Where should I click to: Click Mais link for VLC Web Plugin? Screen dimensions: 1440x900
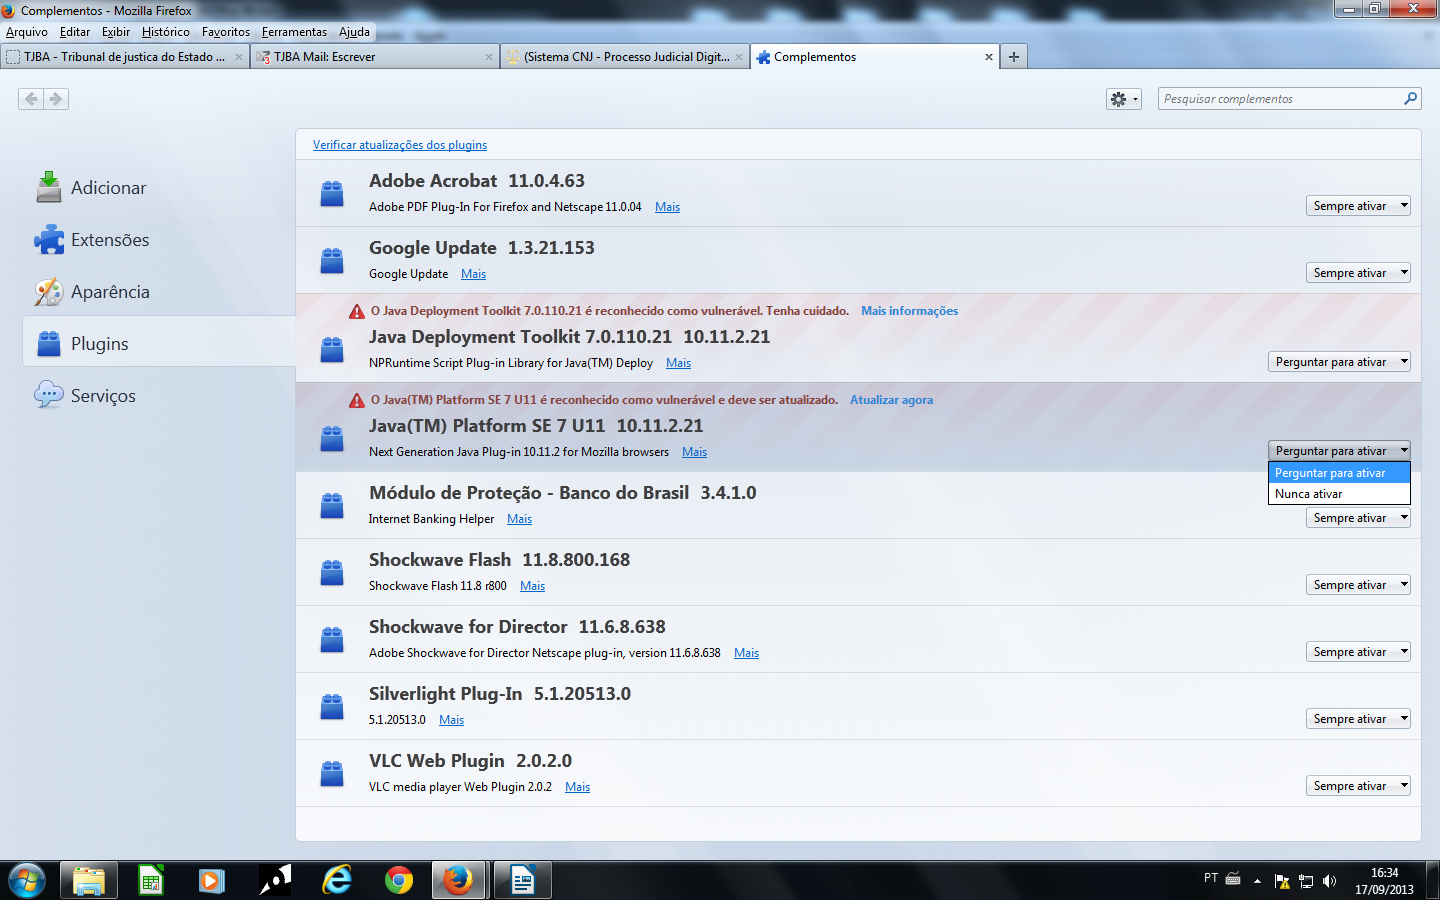(577, 787)
